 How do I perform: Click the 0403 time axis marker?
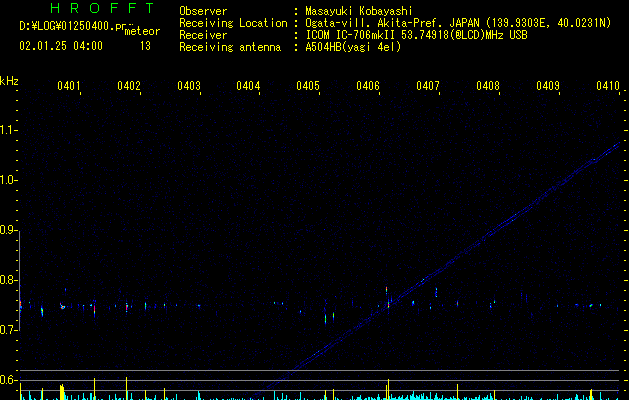point(189,85)
